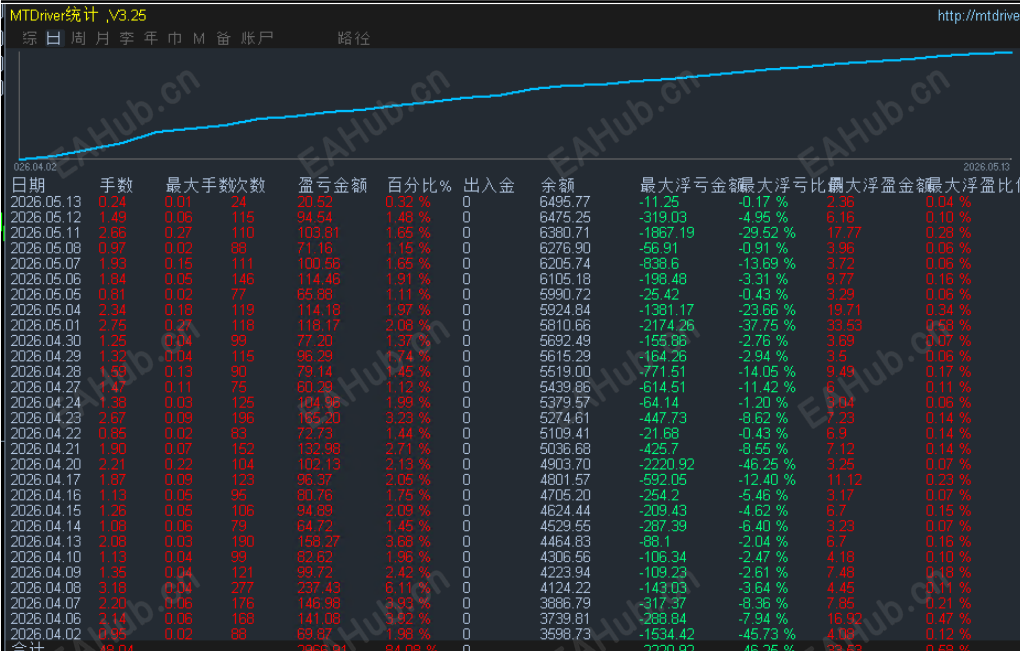The width and height of the screenshot is (1020, 651).
Task: Switch to the 账户 account tab
Action: coord(257,38)
